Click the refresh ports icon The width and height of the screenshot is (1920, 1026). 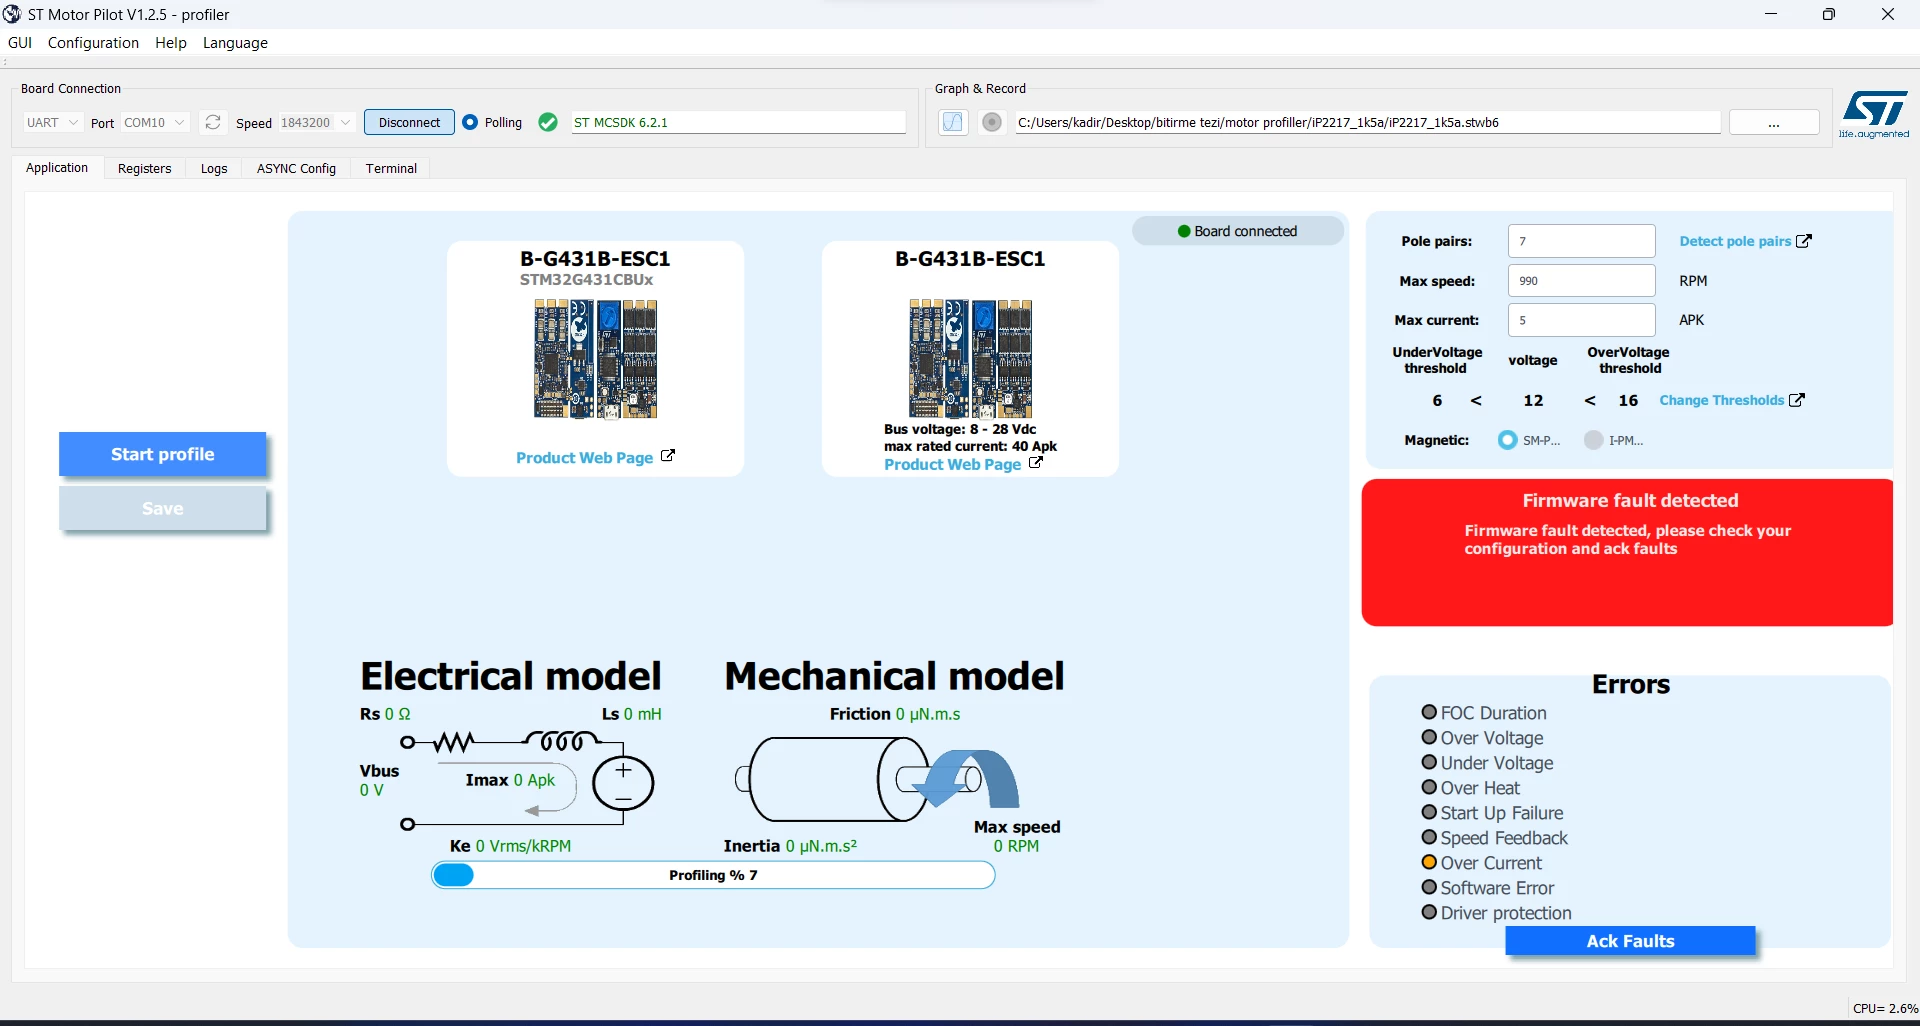(212, 122)
